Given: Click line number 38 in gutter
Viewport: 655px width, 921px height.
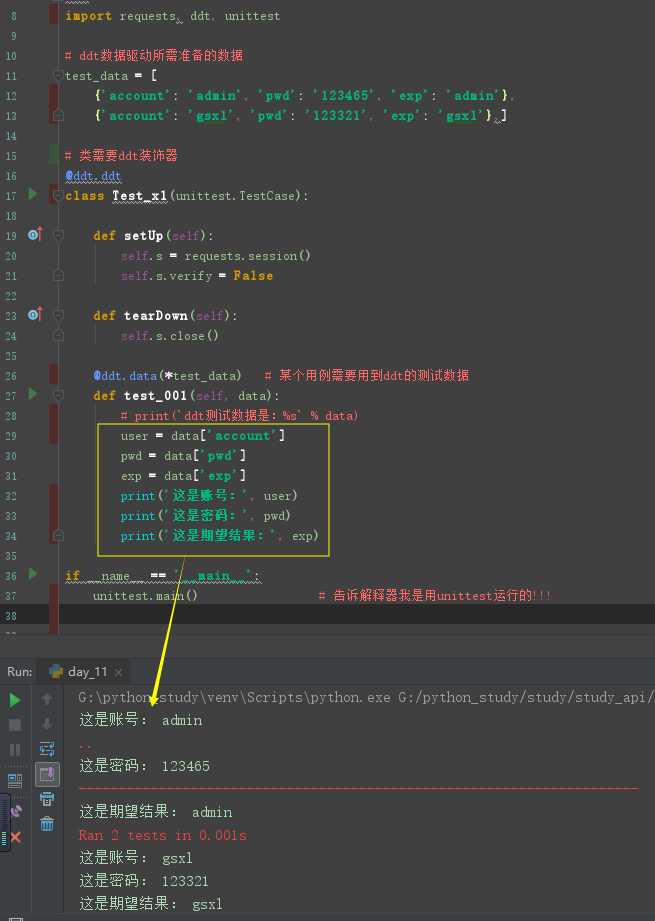Looking at the screenshot, I should [x=11, y=616].
